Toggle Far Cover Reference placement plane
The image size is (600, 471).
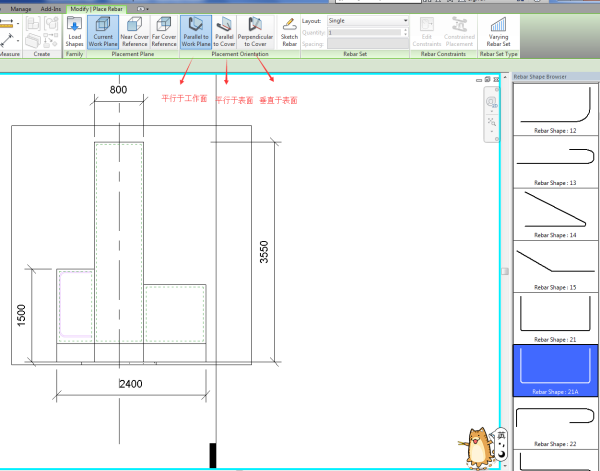click(x=164, y=32)
